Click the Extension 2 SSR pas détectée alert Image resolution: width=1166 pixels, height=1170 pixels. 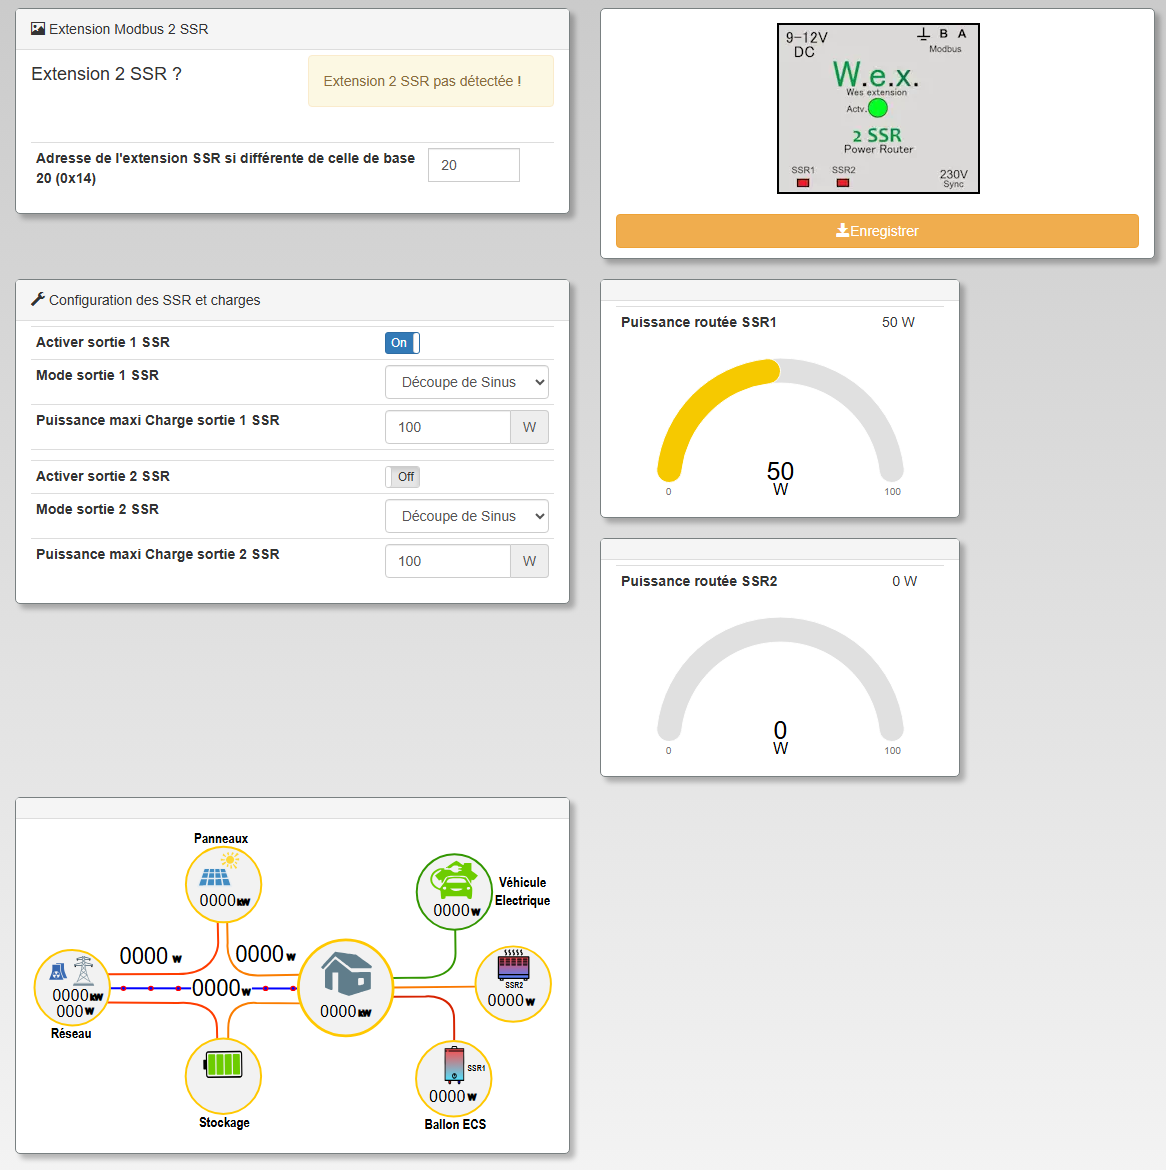430,81
